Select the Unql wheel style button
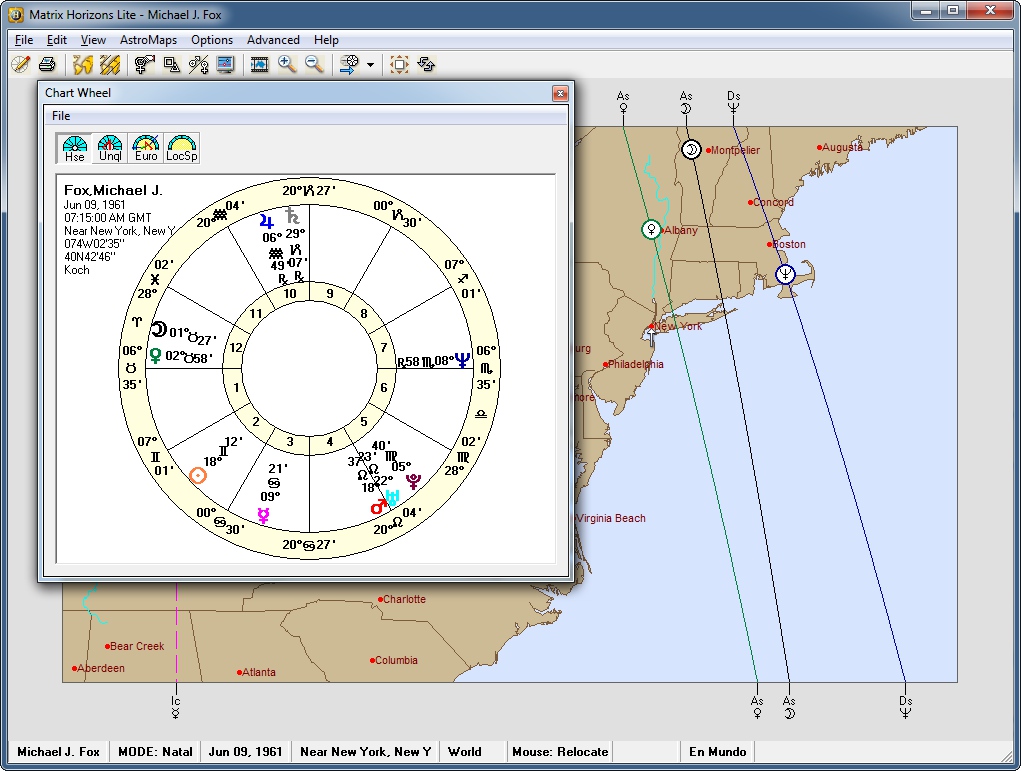Image resolution: width=1021 pixels, height=771 pixels. pyautogui.click(x=109, y=148)
